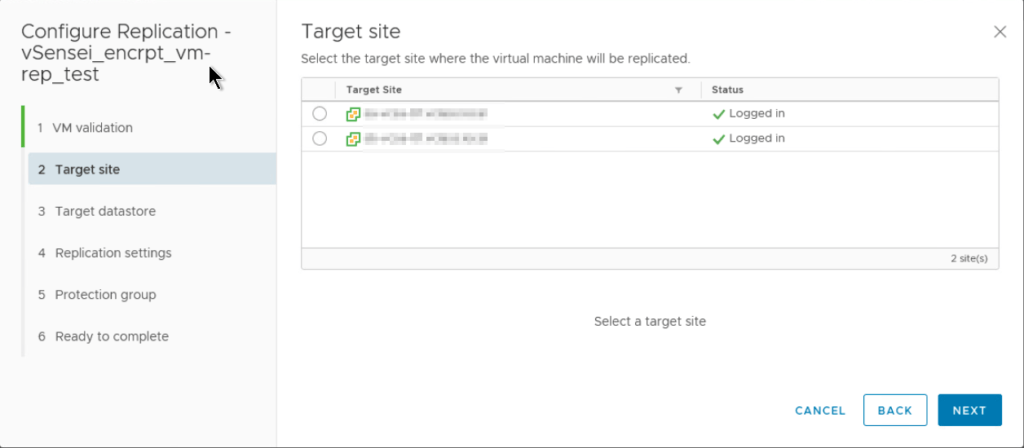This screenshot has width=1024, height=448.
Task: Proceed with the Next button
Action: point(969,410)
